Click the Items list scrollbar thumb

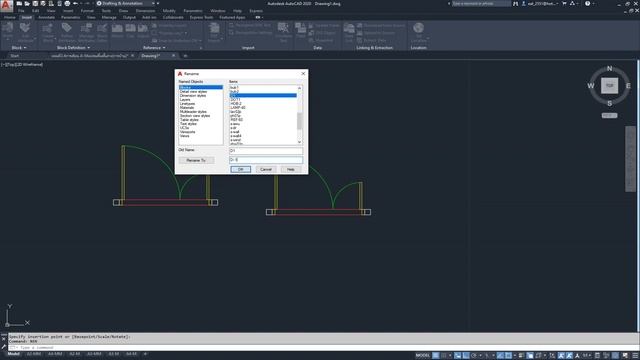point(300,121)
